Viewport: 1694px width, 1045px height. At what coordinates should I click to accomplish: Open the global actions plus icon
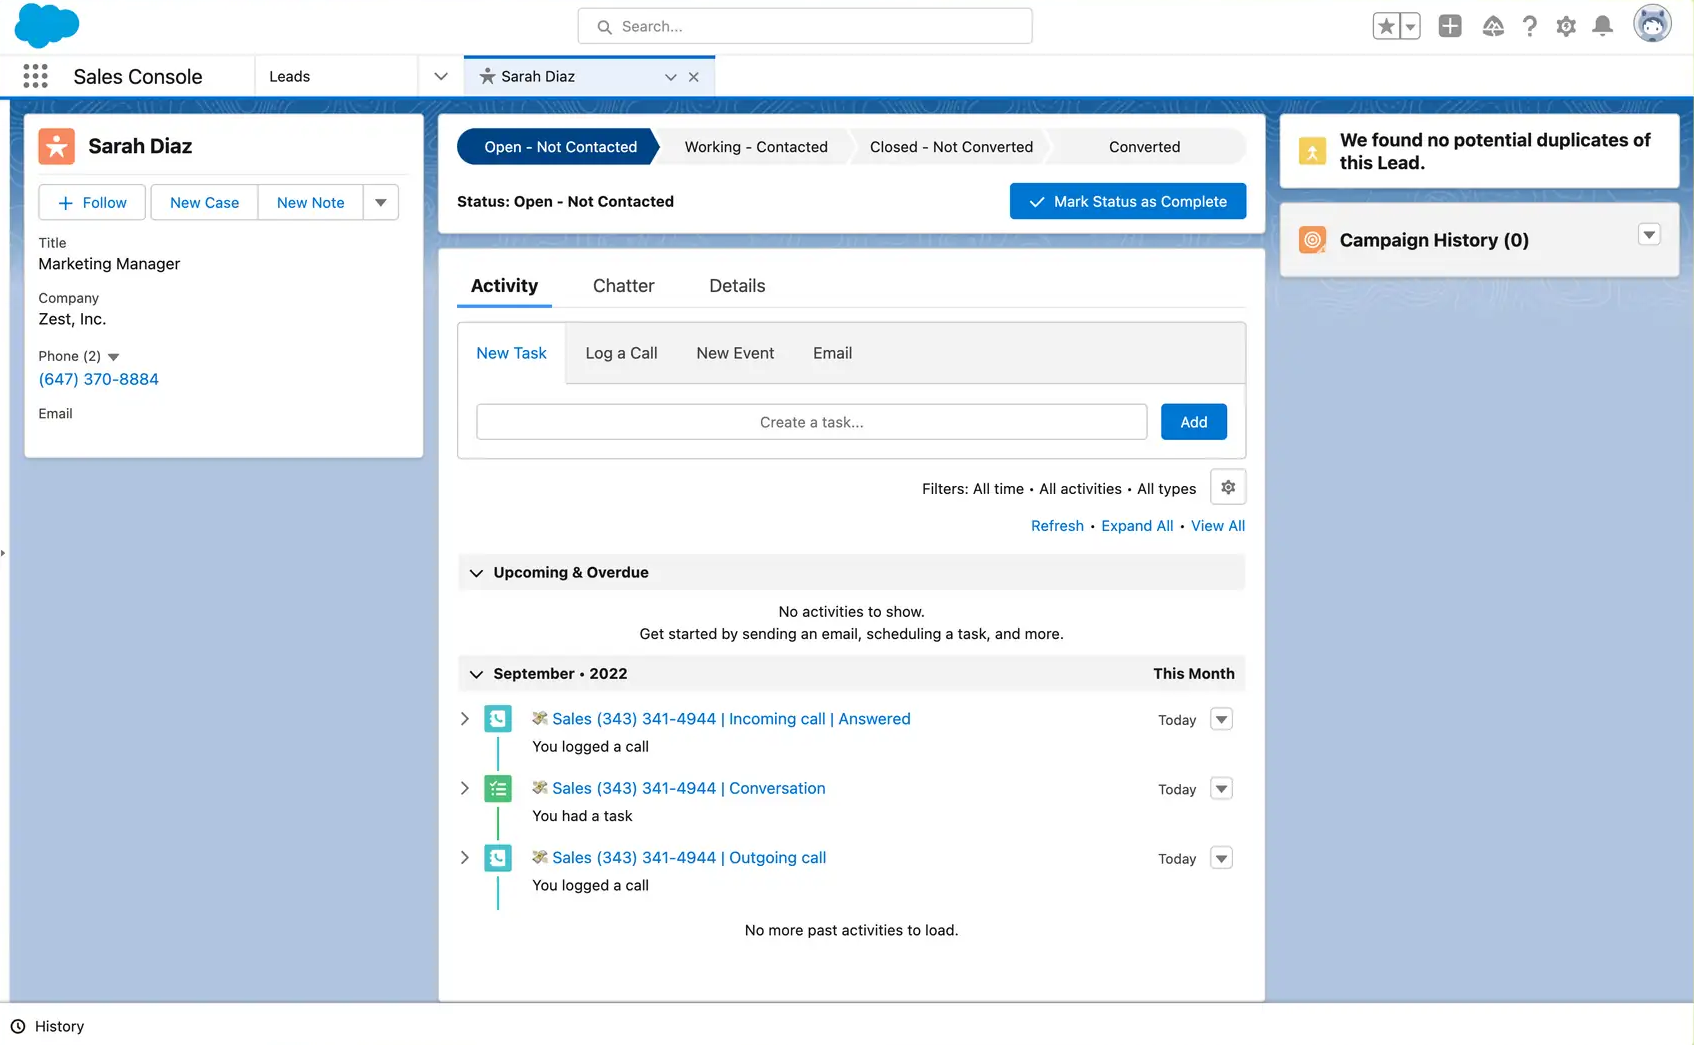coord(1450,26)
